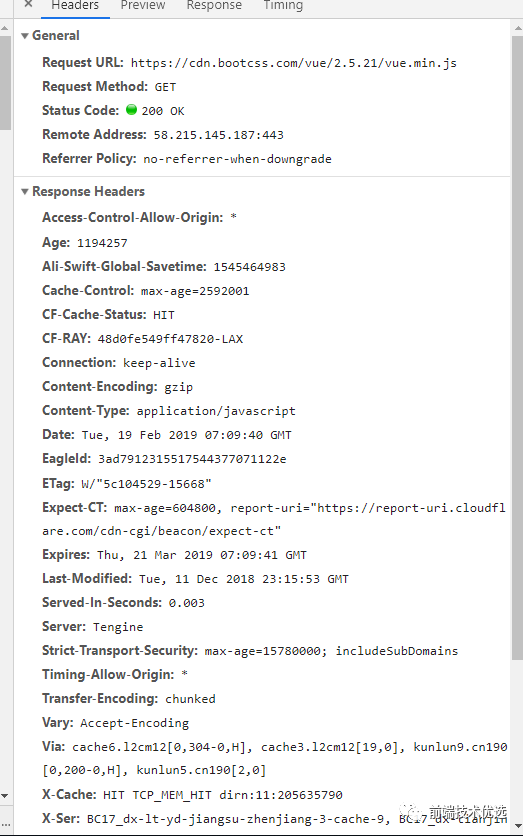Select the EagleId header value
523x836 pixels.
(192, 459)
